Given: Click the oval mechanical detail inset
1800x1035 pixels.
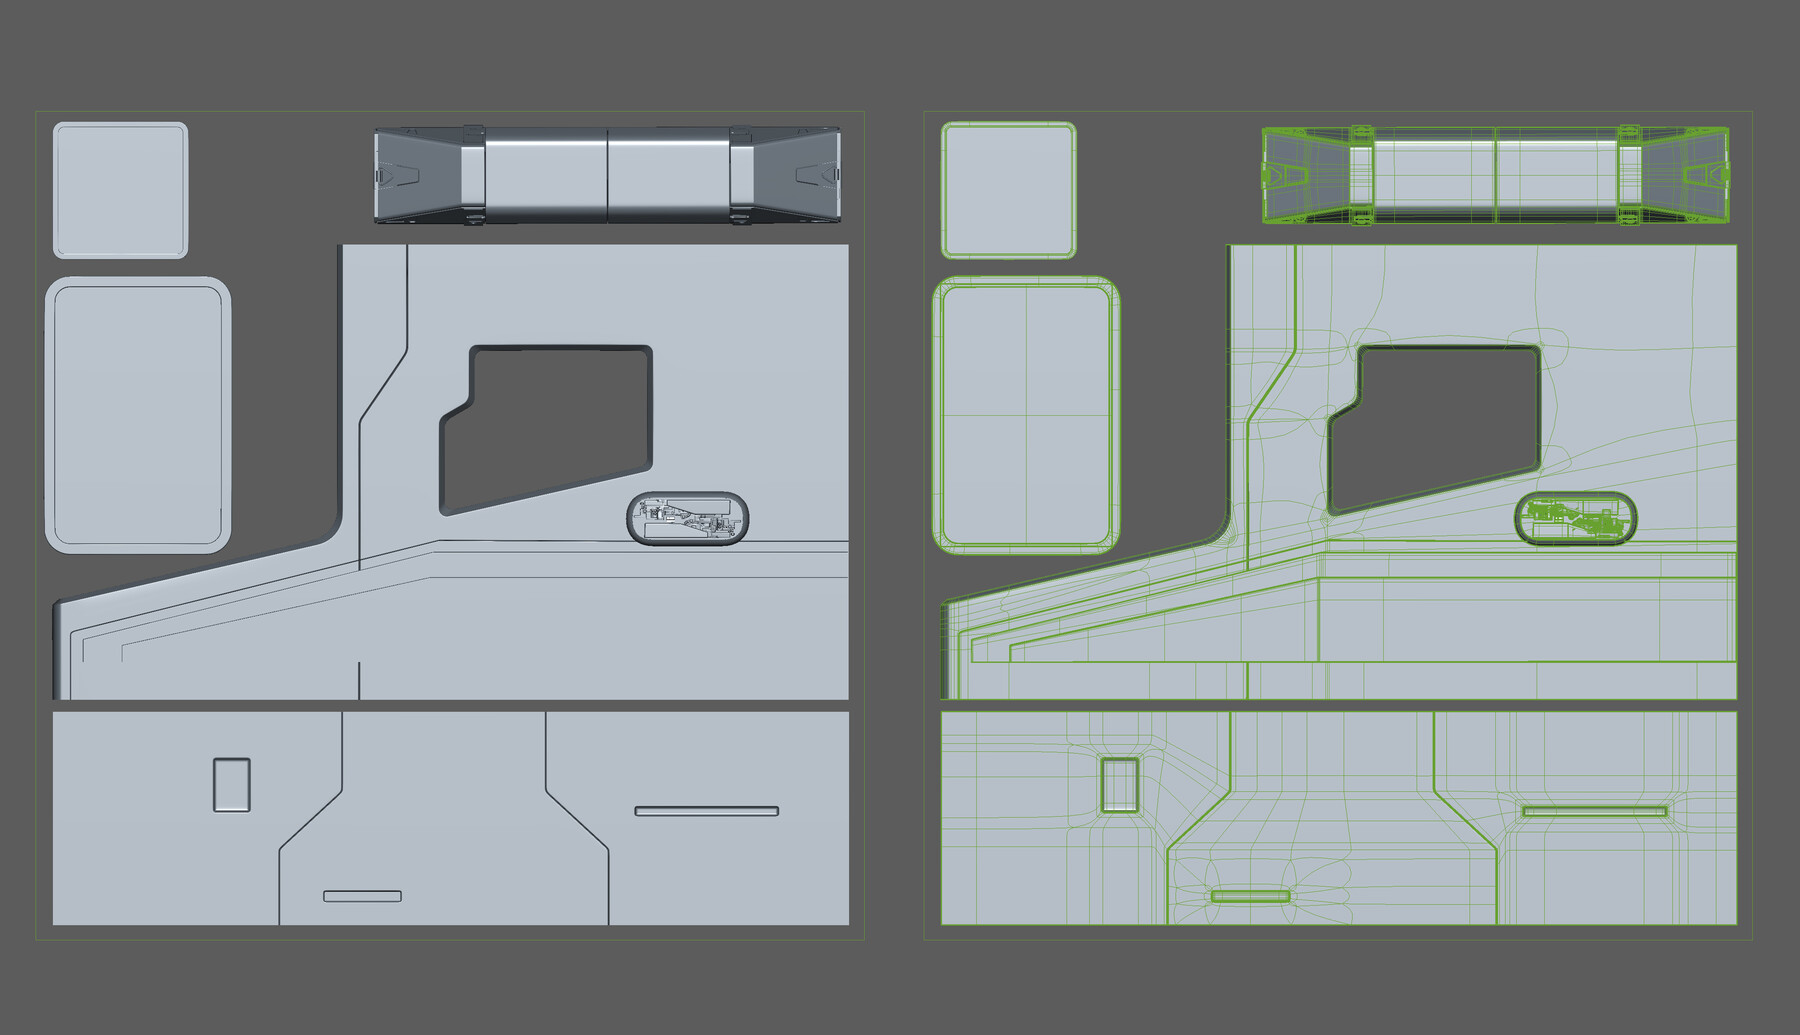Looking at the screenshot, I should (x=688, y=517).
